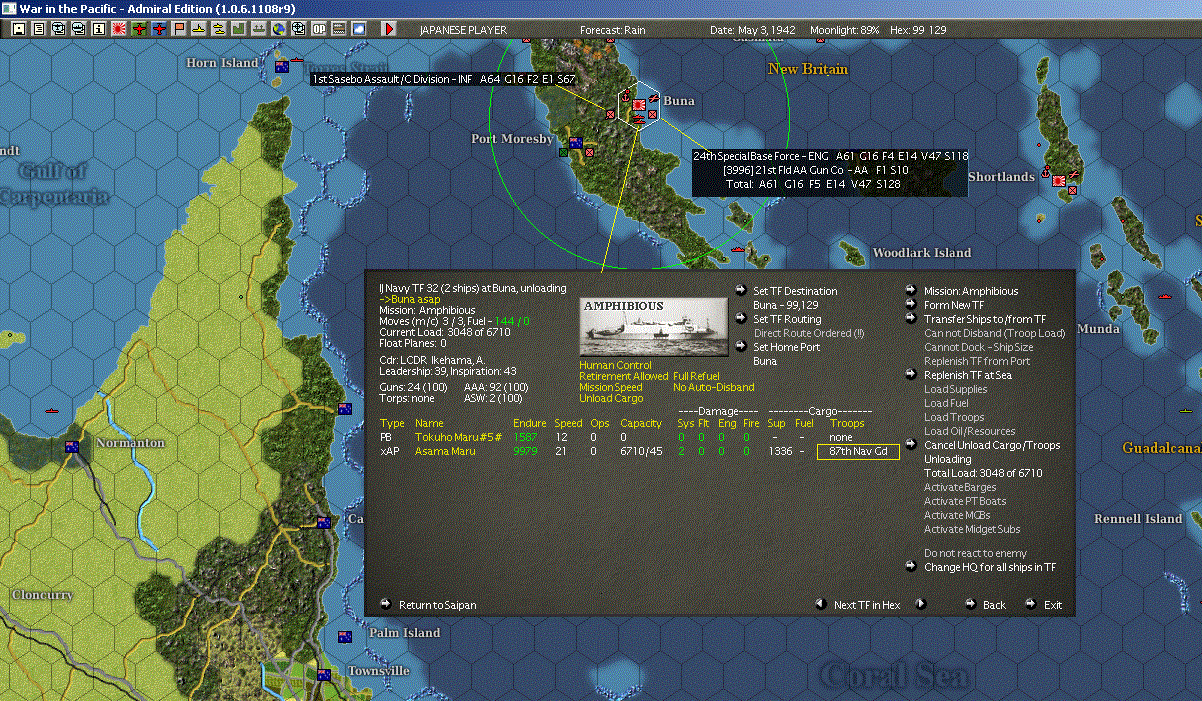Select ship Asama Maru
The image size is (1202, 701).
(x=443, y=451)
